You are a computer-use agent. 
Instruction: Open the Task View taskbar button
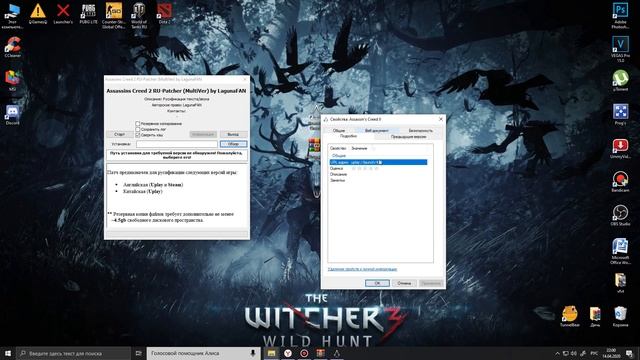(x=138, y=353)
